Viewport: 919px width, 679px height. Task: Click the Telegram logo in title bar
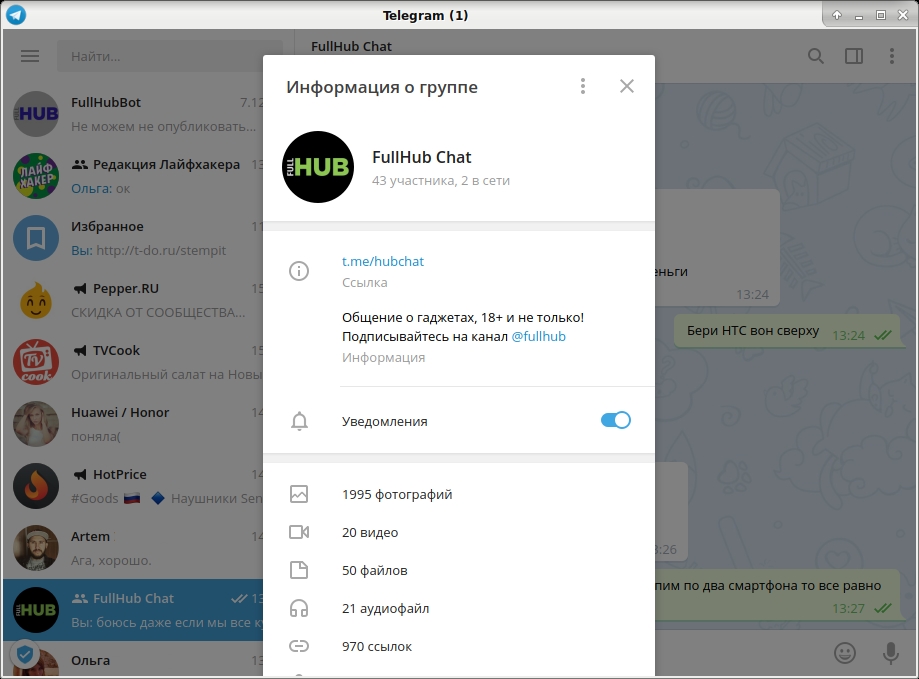tap(15, 15)
